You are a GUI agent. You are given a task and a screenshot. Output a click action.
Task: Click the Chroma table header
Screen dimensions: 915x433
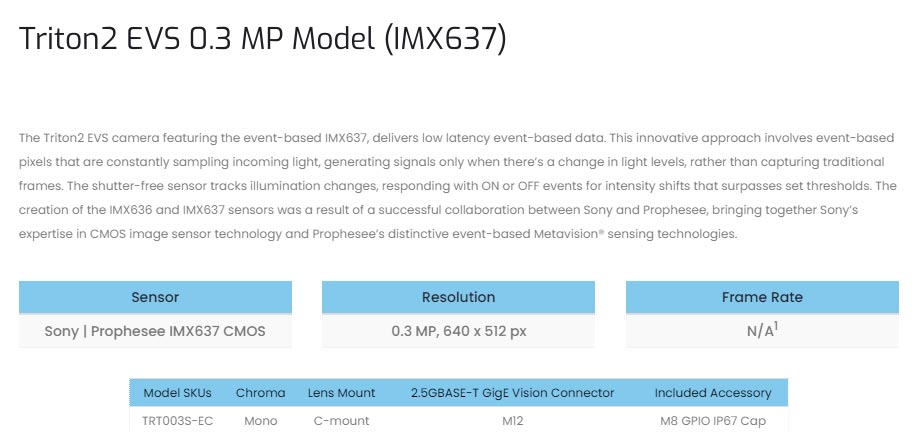(260, 393)
